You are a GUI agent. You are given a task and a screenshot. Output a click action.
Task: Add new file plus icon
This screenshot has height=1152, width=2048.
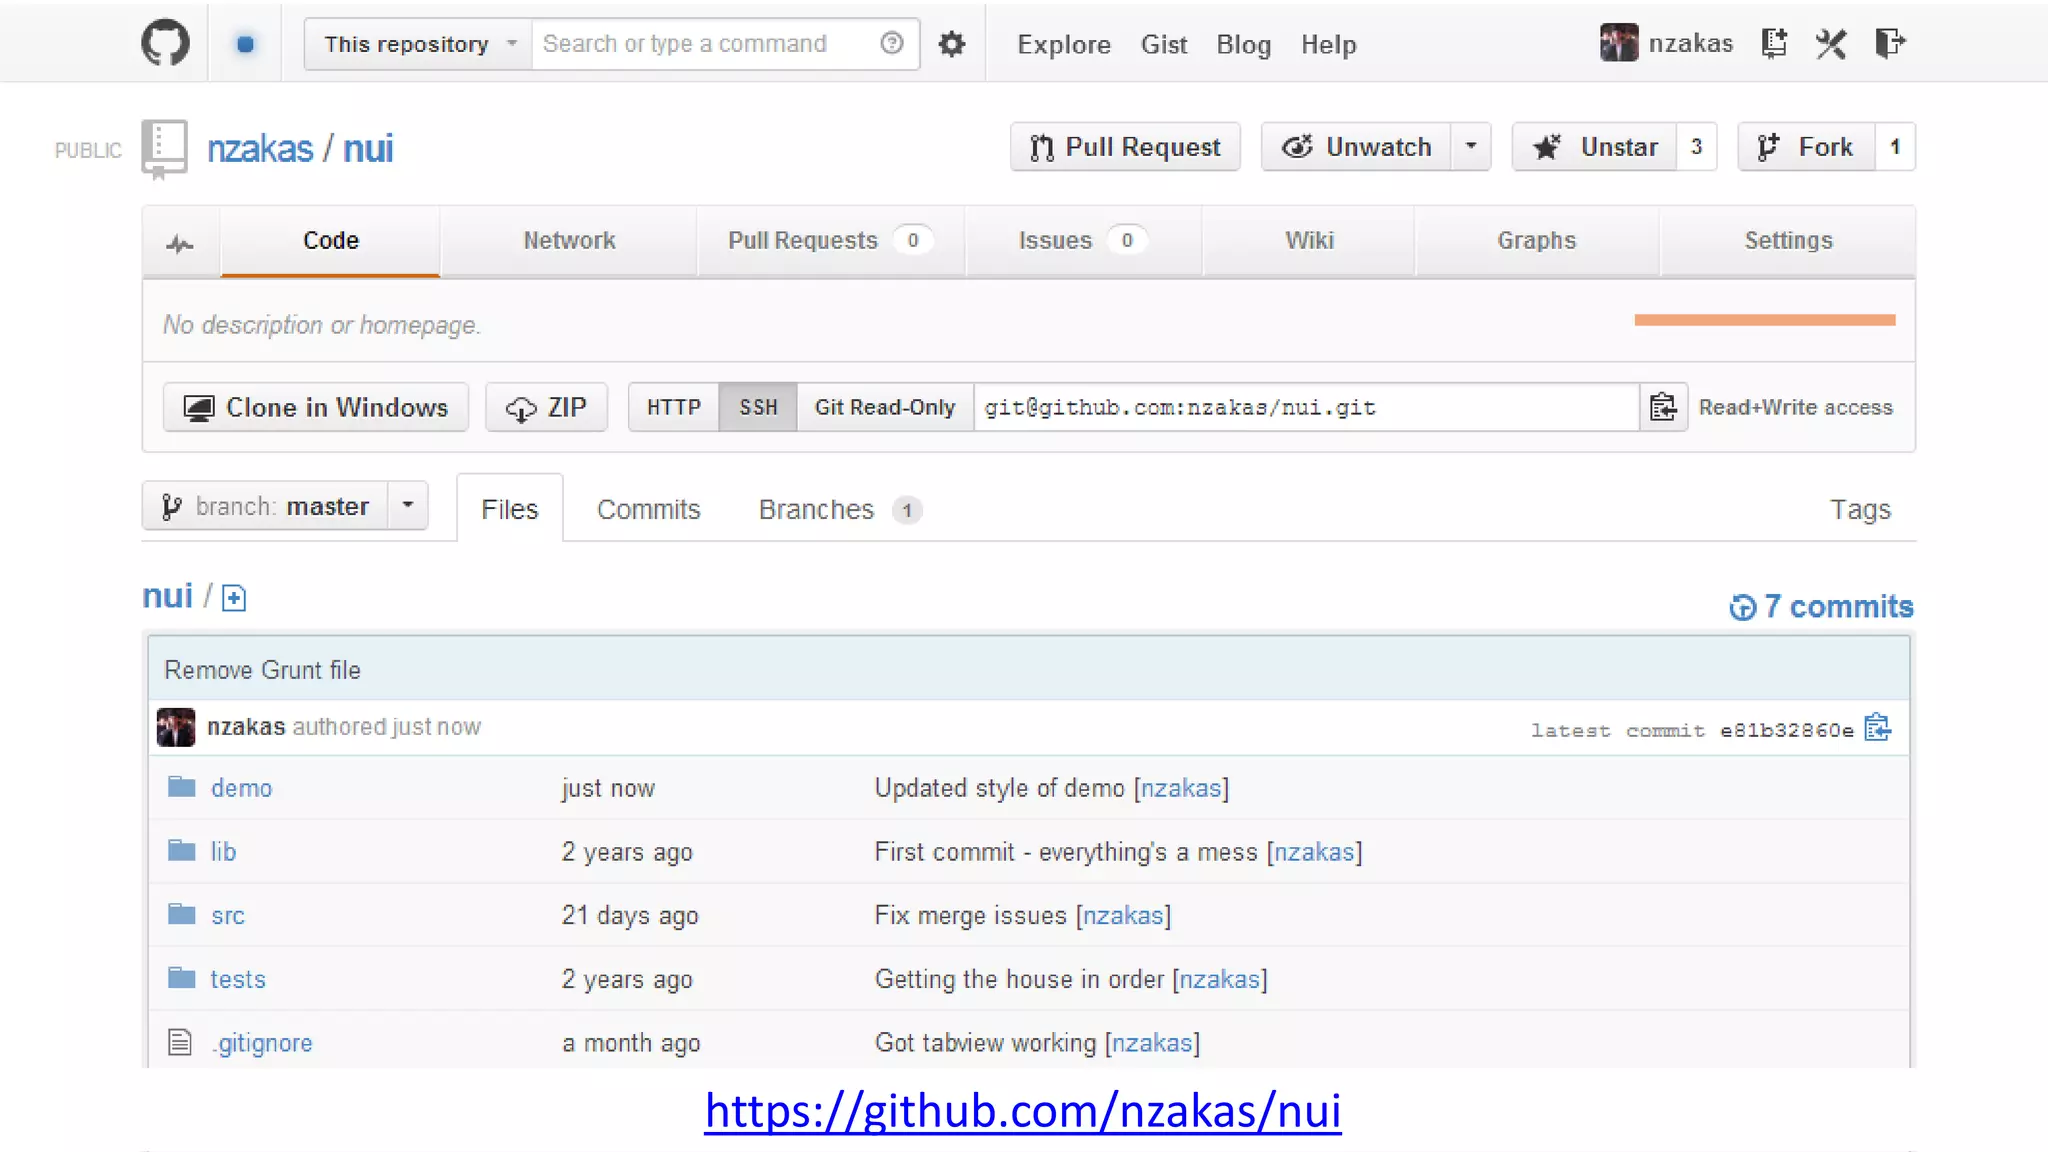coord(234,598)
